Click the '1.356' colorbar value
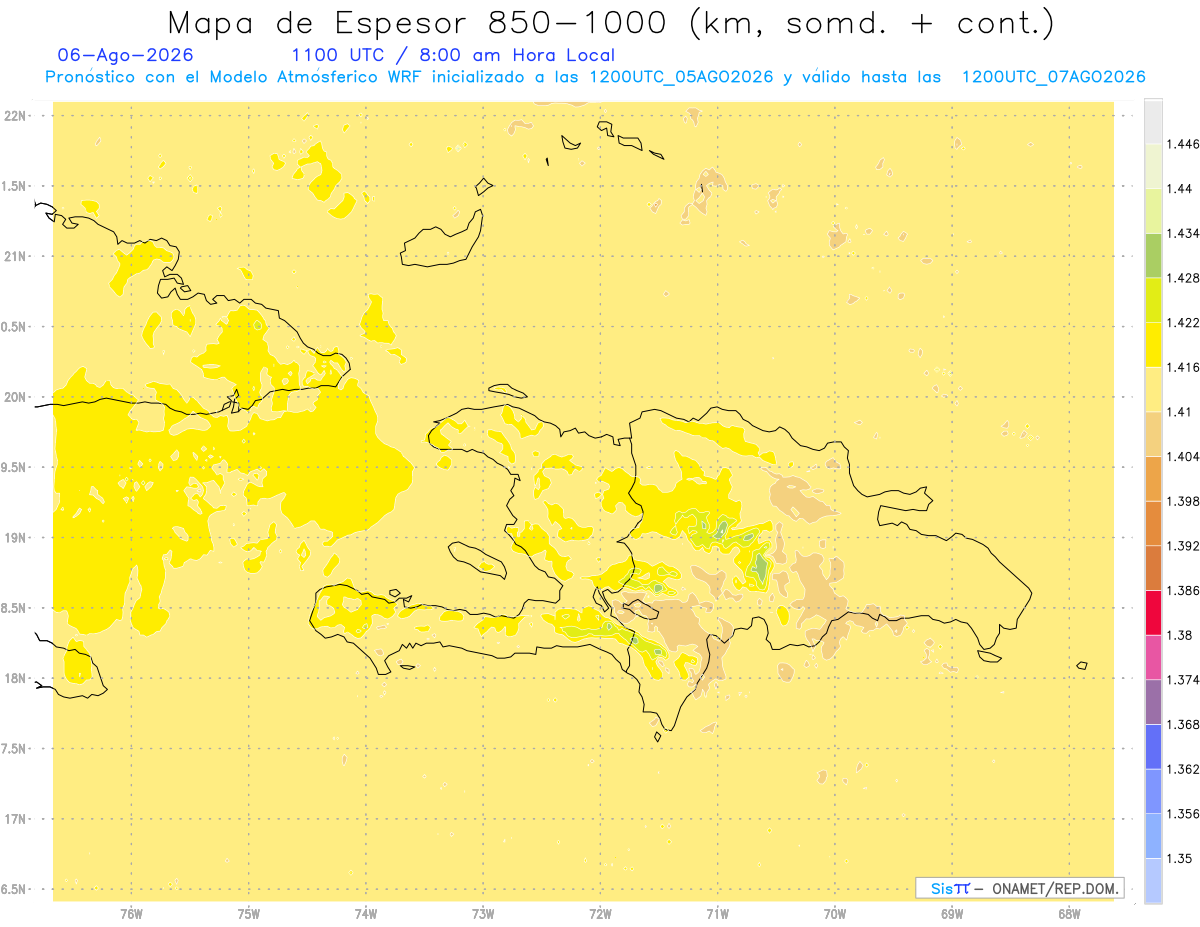Image resolution: width=1200 pixels, height=927 pixels. pos(1183,814)
